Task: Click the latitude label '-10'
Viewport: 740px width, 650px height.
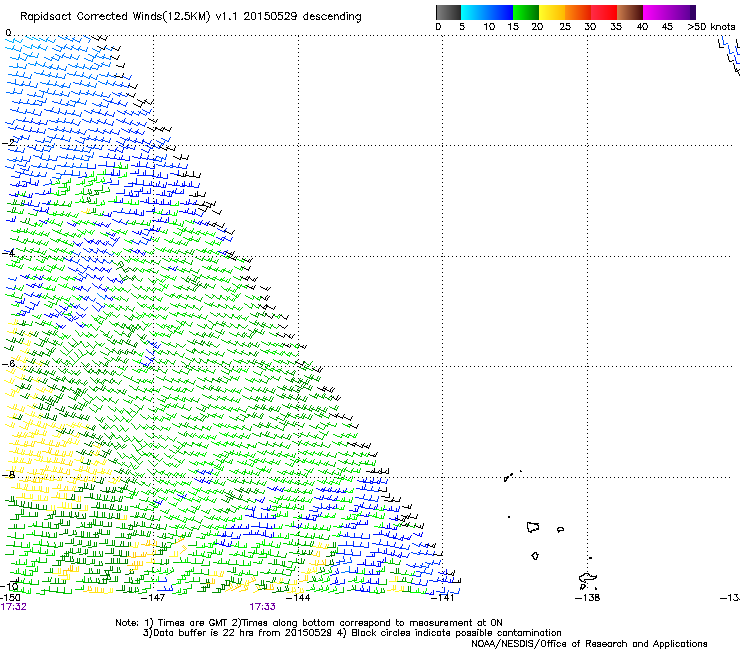Action: pos(9,587)
